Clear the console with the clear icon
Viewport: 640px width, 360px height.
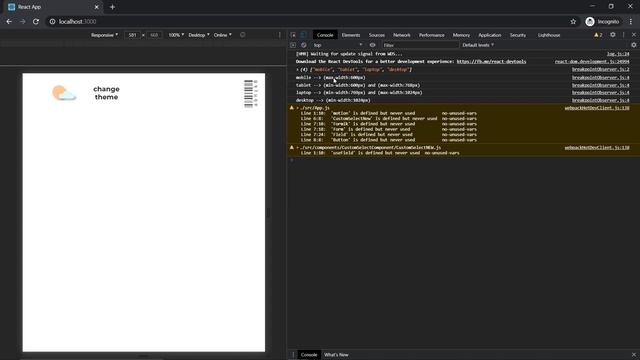tap(304, 45)
